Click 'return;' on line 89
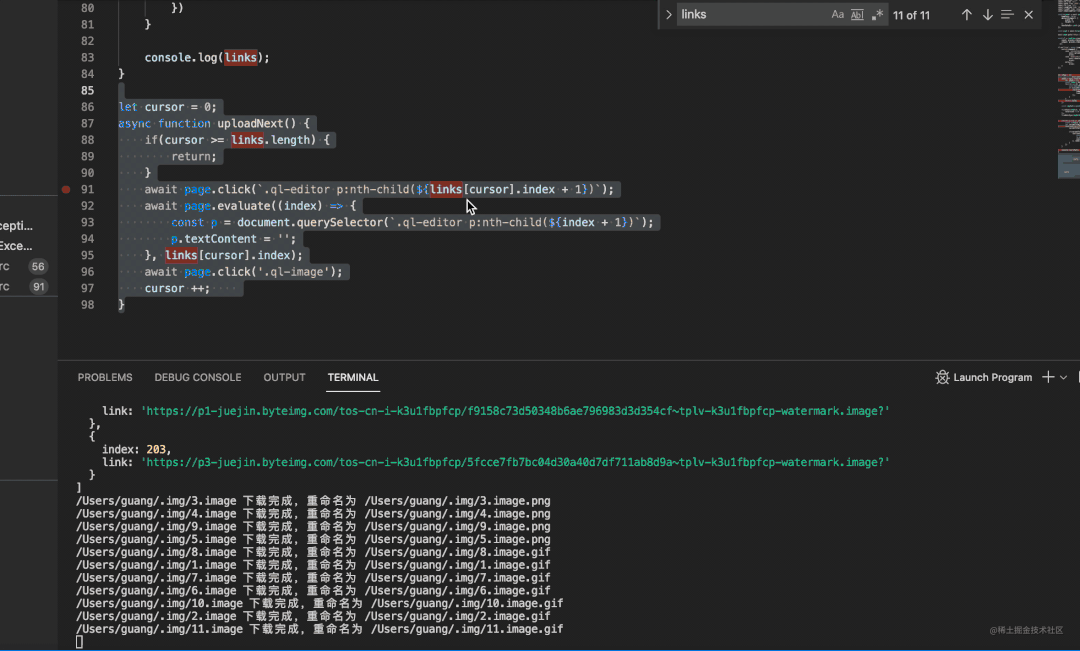 tap(194, 156)
